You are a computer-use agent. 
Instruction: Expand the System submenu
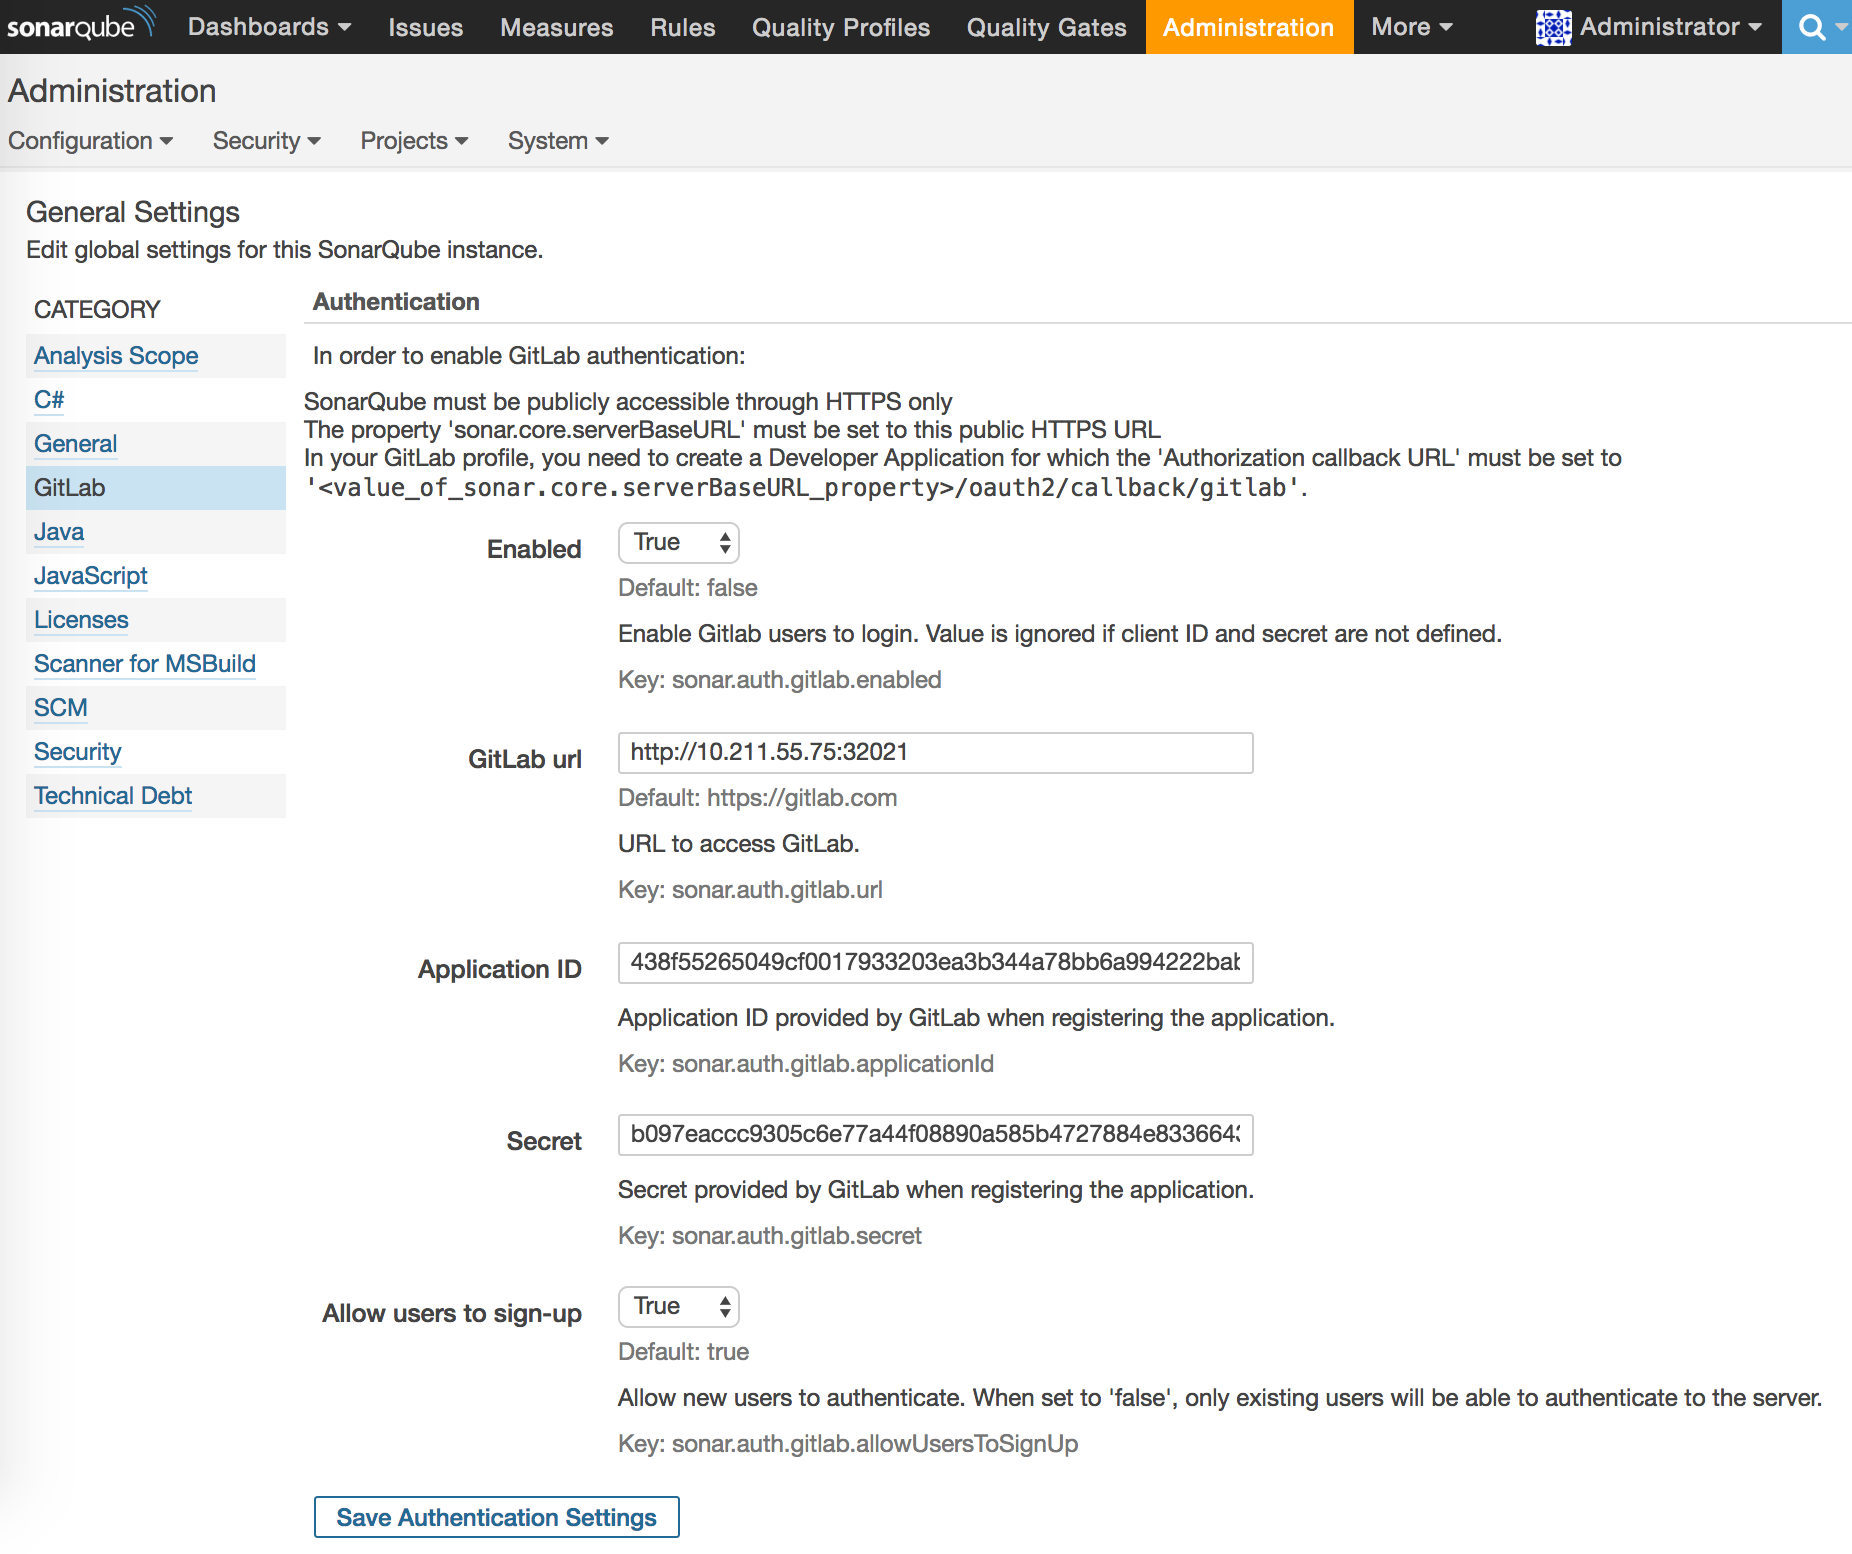coord(558,141)
